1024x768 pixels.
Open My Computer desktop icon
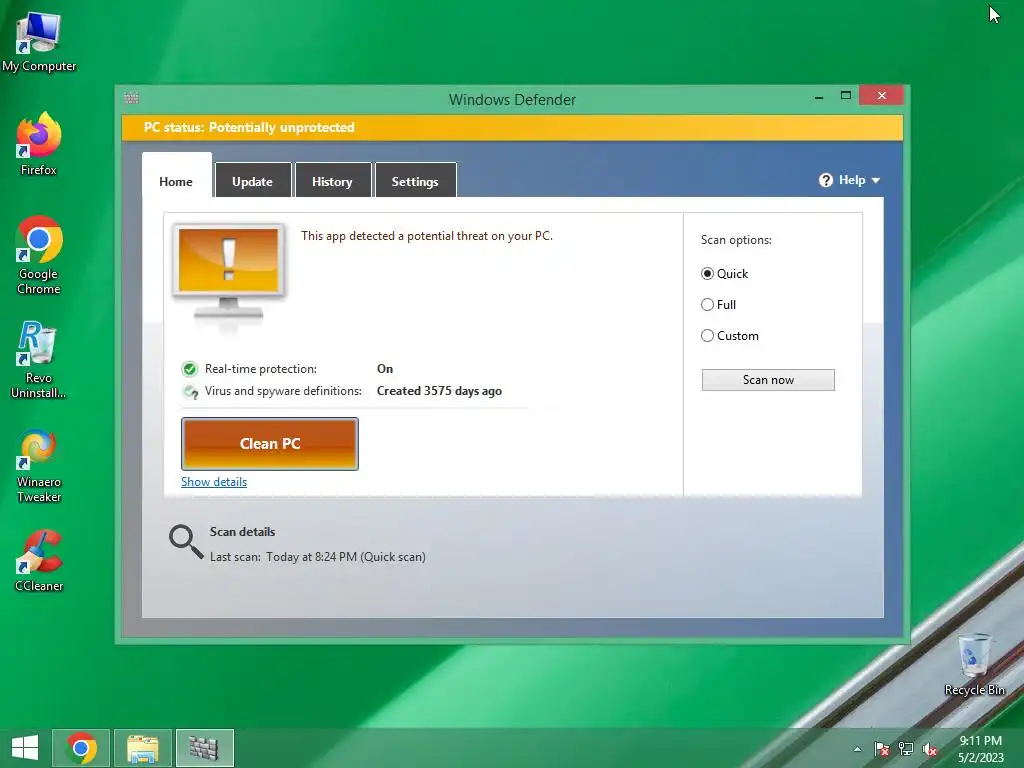pos(39,40)
